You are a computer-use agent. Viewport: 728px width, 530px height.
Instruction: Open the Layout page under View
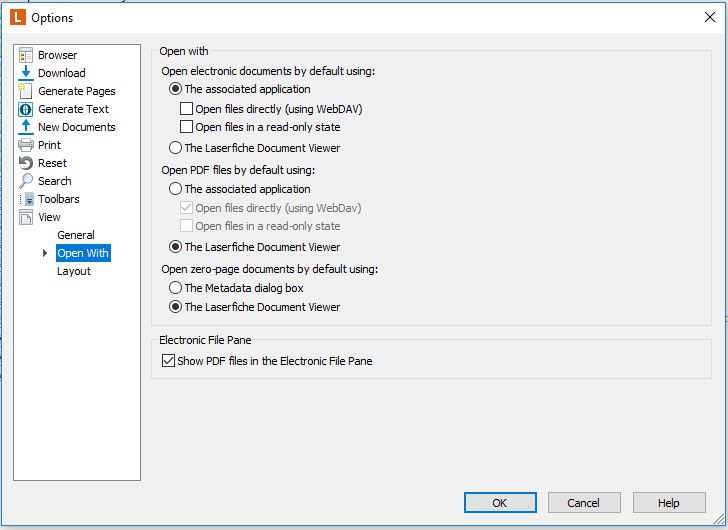pos(74,271)
